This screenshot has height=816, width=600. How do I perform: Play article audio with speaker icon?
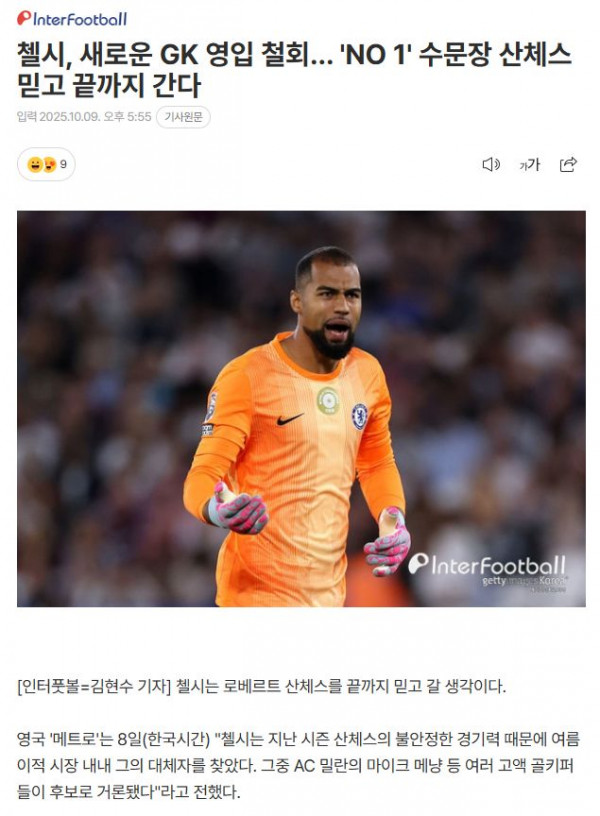[x=491, y=164]
